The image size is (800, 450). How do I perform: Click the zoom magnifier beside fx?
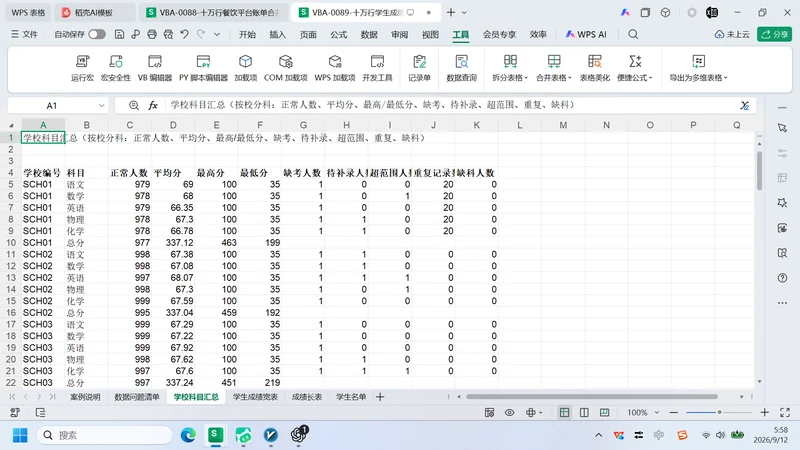click(134, 105)
